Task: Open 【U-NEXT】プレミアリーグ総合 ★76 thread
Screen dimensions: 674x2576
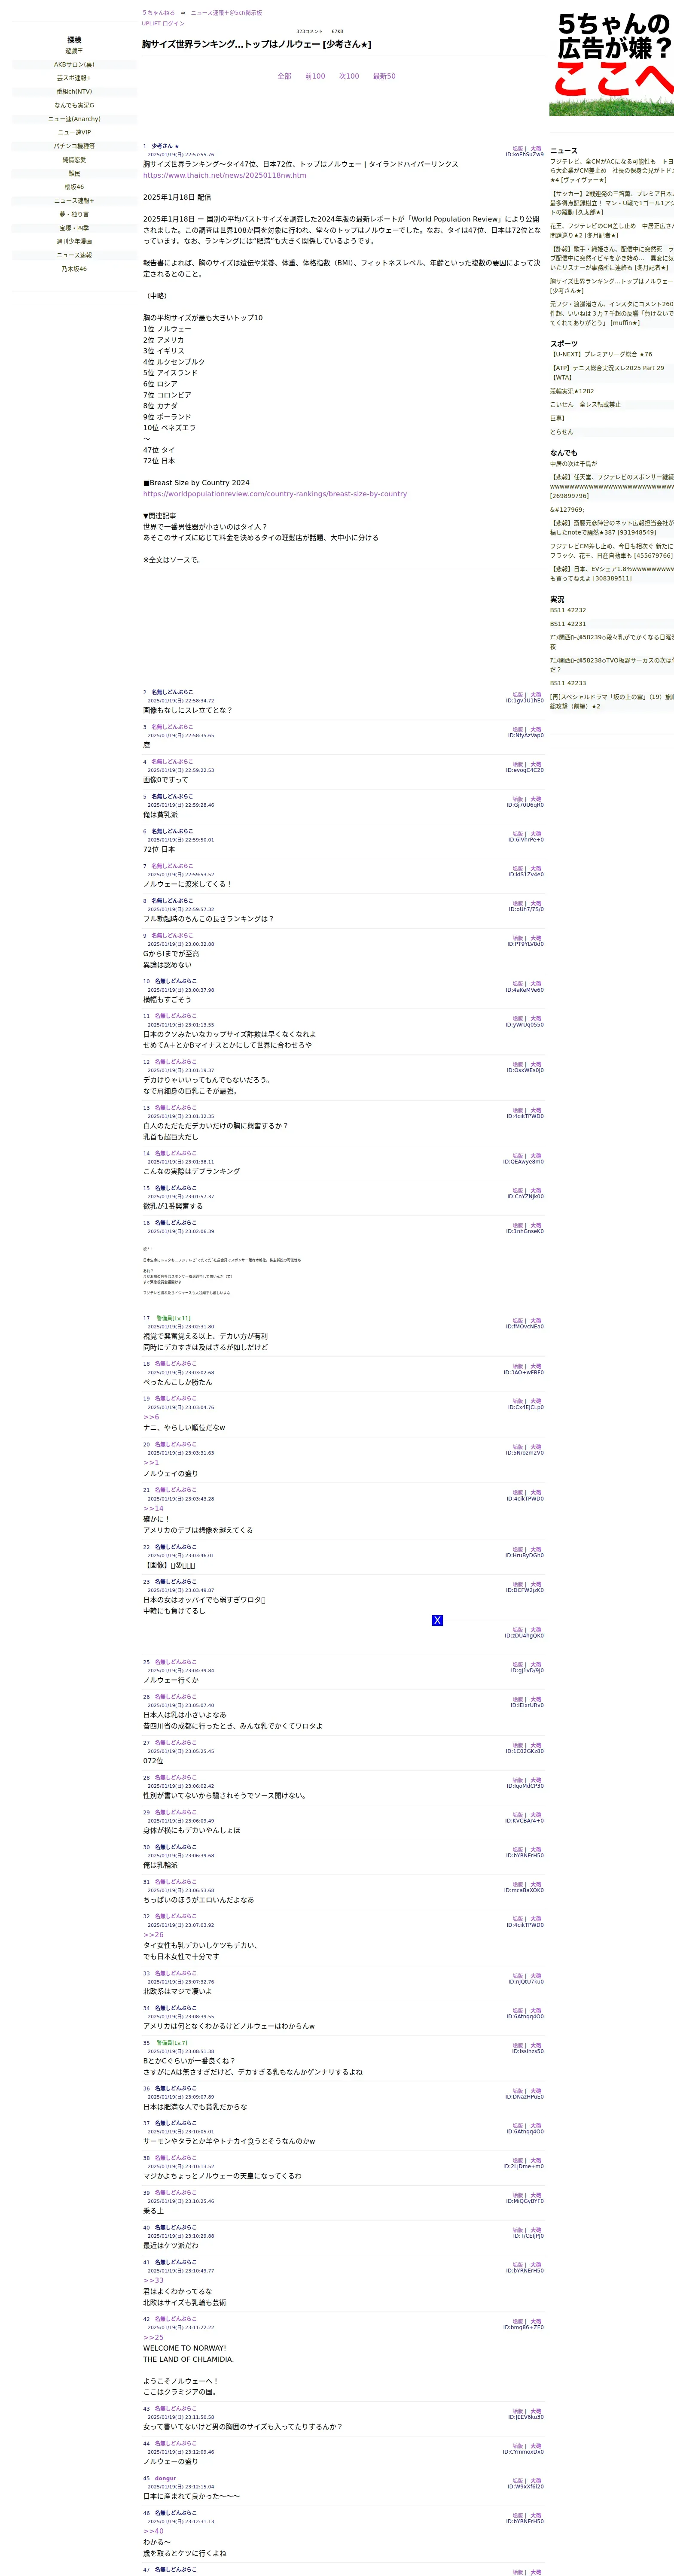Action: coord(601,354)
